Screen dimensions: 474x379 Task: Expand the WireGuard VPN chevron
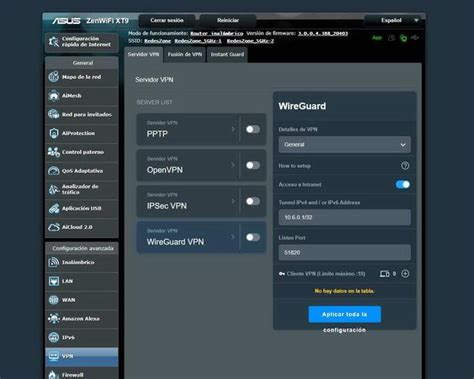click(x=233, y=237)
